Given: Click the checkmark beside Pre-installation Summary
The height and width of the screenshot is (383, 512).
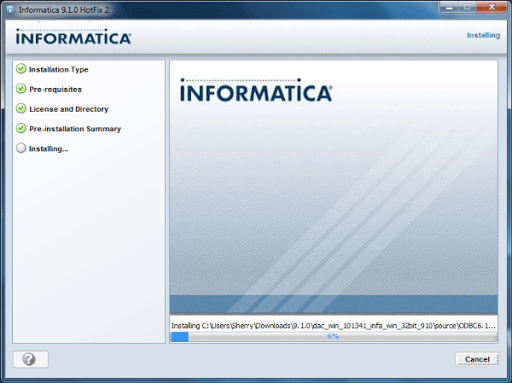Looking at the screenshot, I should 21,128.
